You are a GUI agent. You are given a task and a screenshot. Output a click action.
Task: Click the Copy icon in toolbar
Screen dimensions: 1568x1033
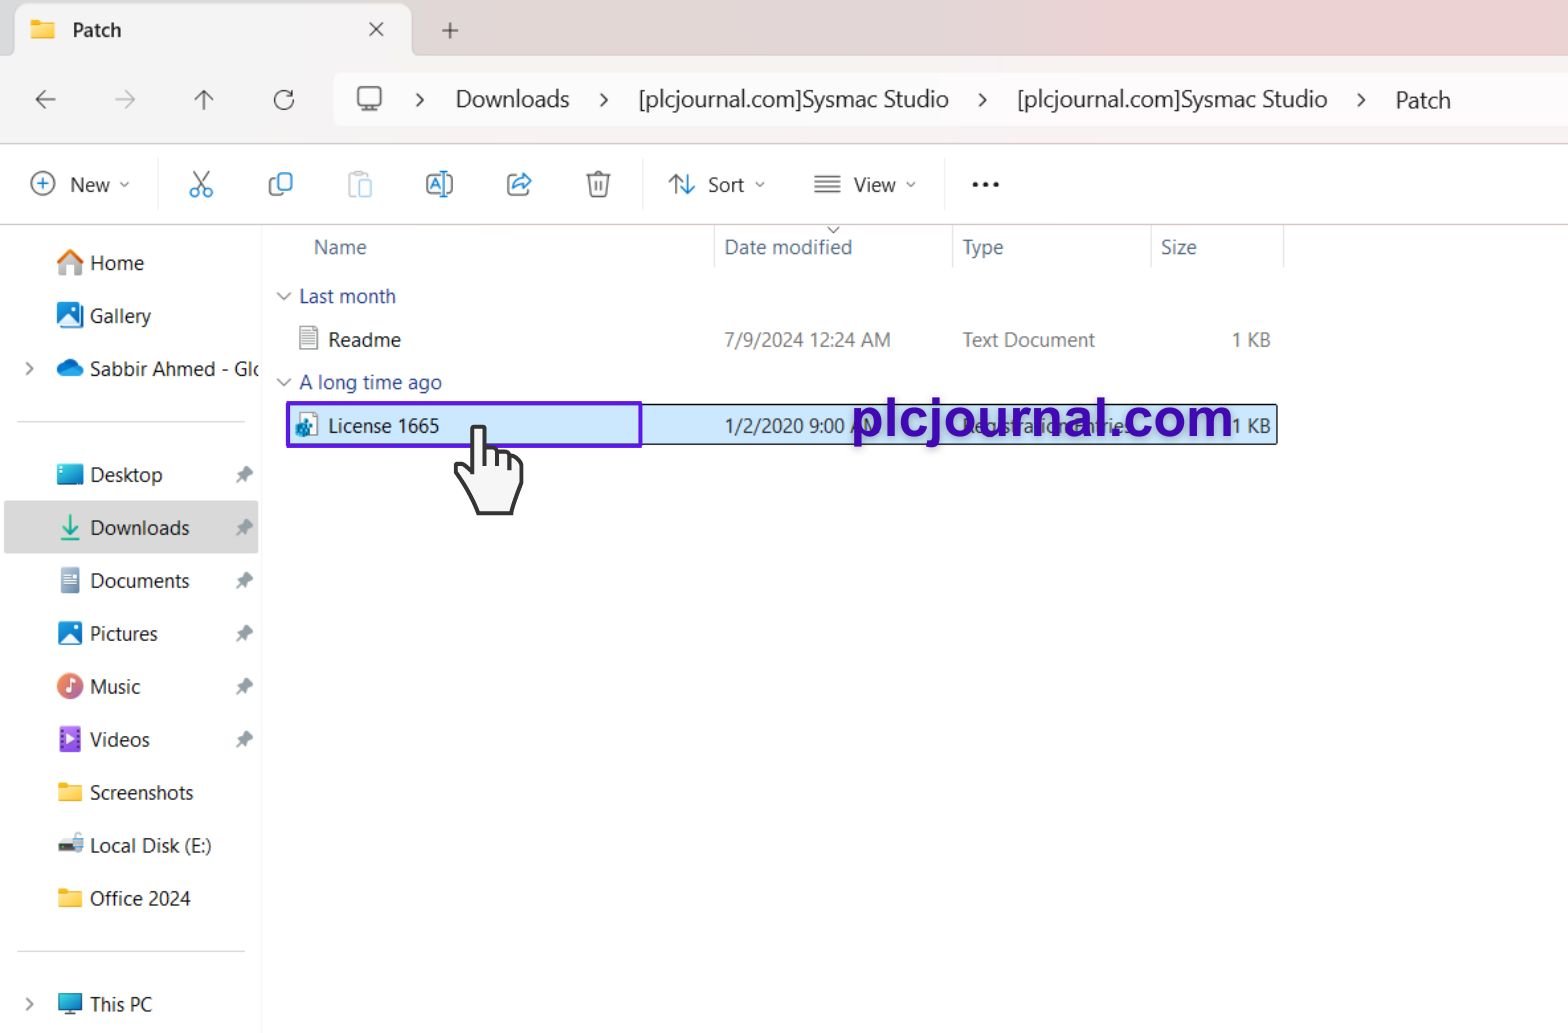click(x=280, y=184)
